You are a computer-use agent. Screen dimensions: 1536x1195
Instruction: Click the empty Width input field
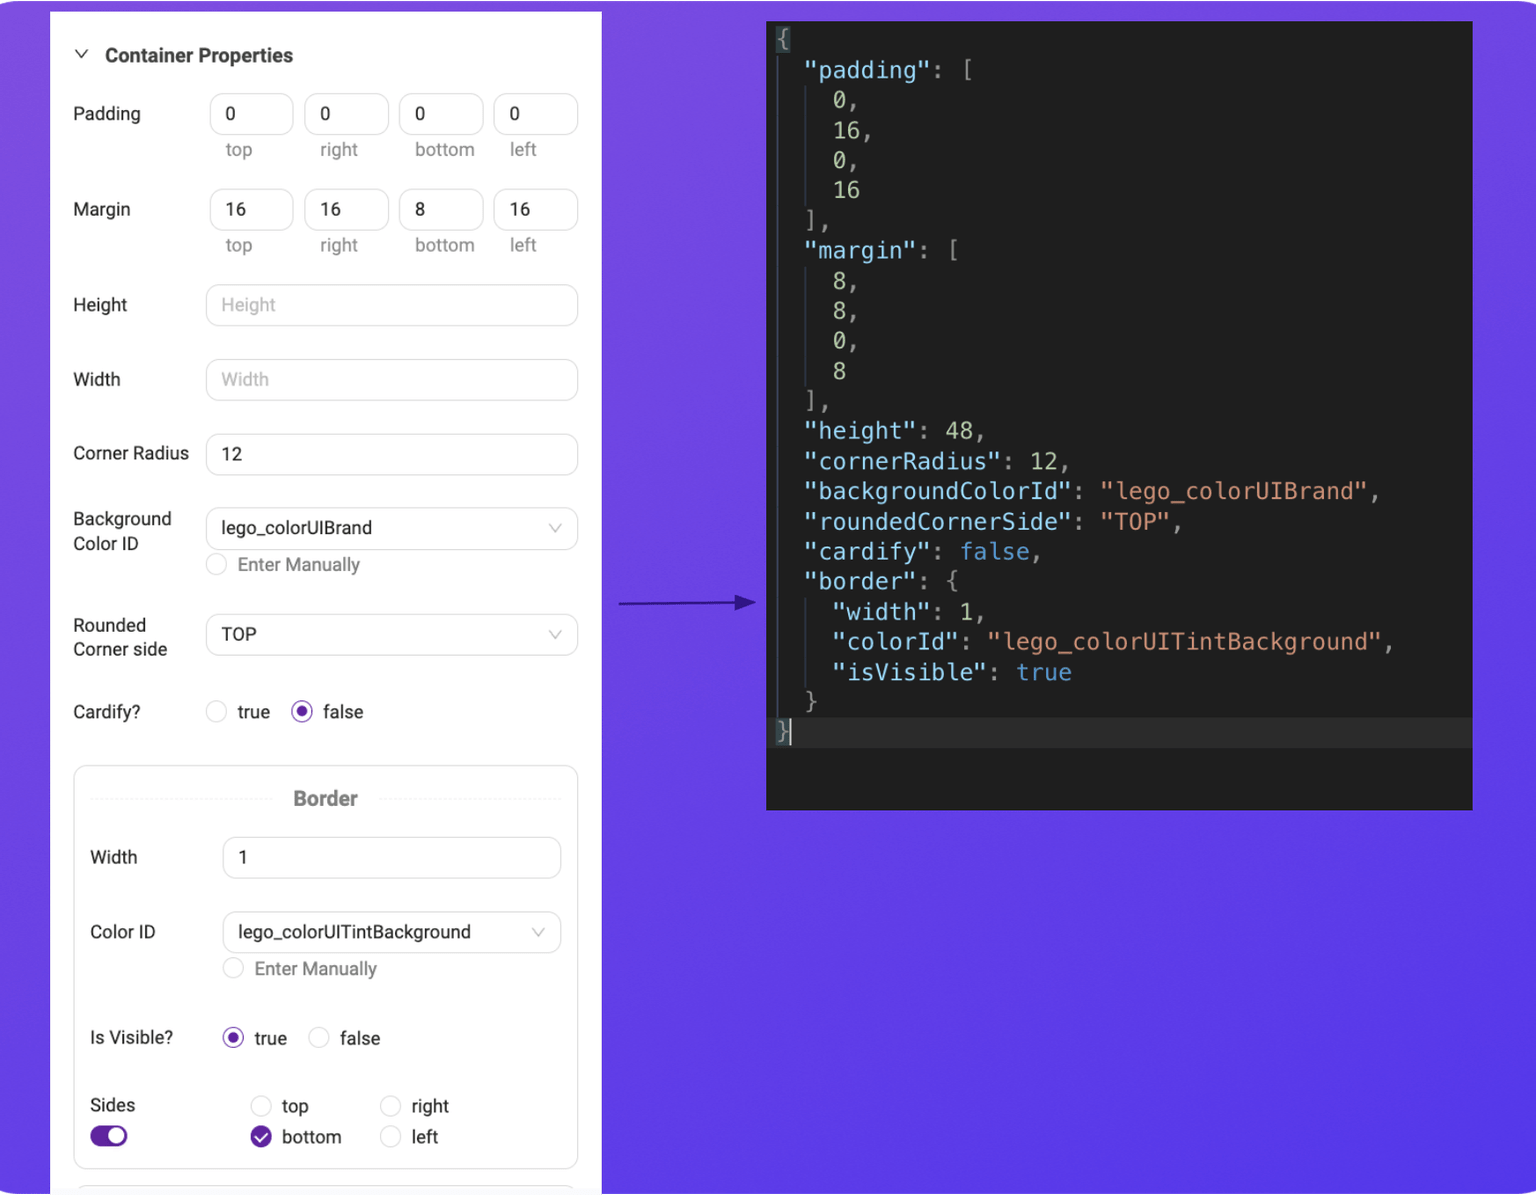coord(391,380)
